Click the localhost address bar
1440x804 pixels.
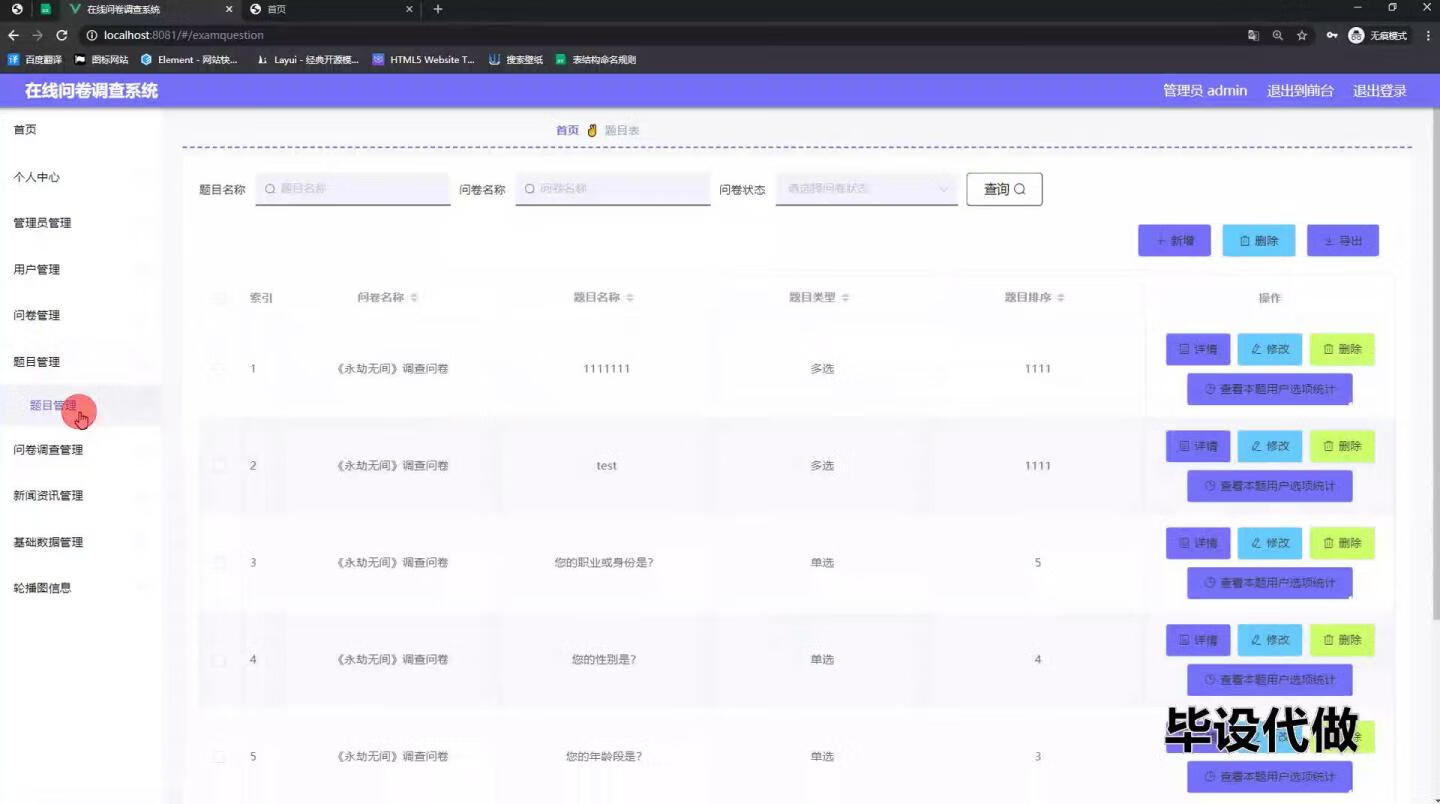tap(660, 35)
